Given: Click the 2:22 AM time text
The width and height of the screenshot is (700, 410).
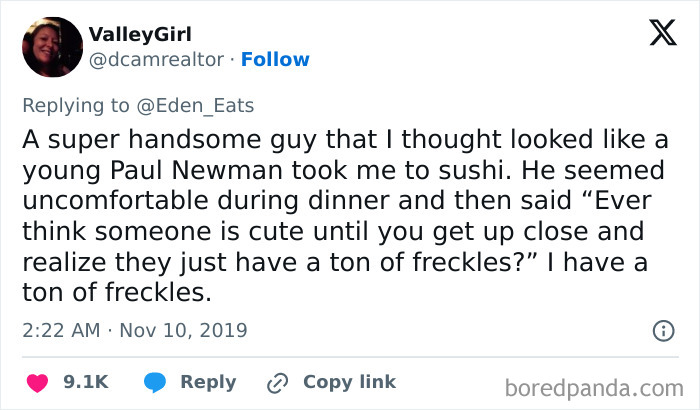Looking at the screenshot, I should [59, 329].
